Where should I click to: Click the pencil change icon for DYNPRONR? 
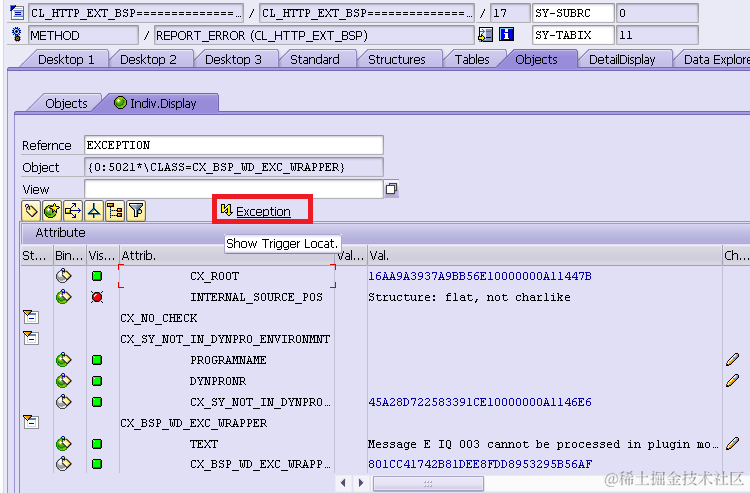(732, 381)
